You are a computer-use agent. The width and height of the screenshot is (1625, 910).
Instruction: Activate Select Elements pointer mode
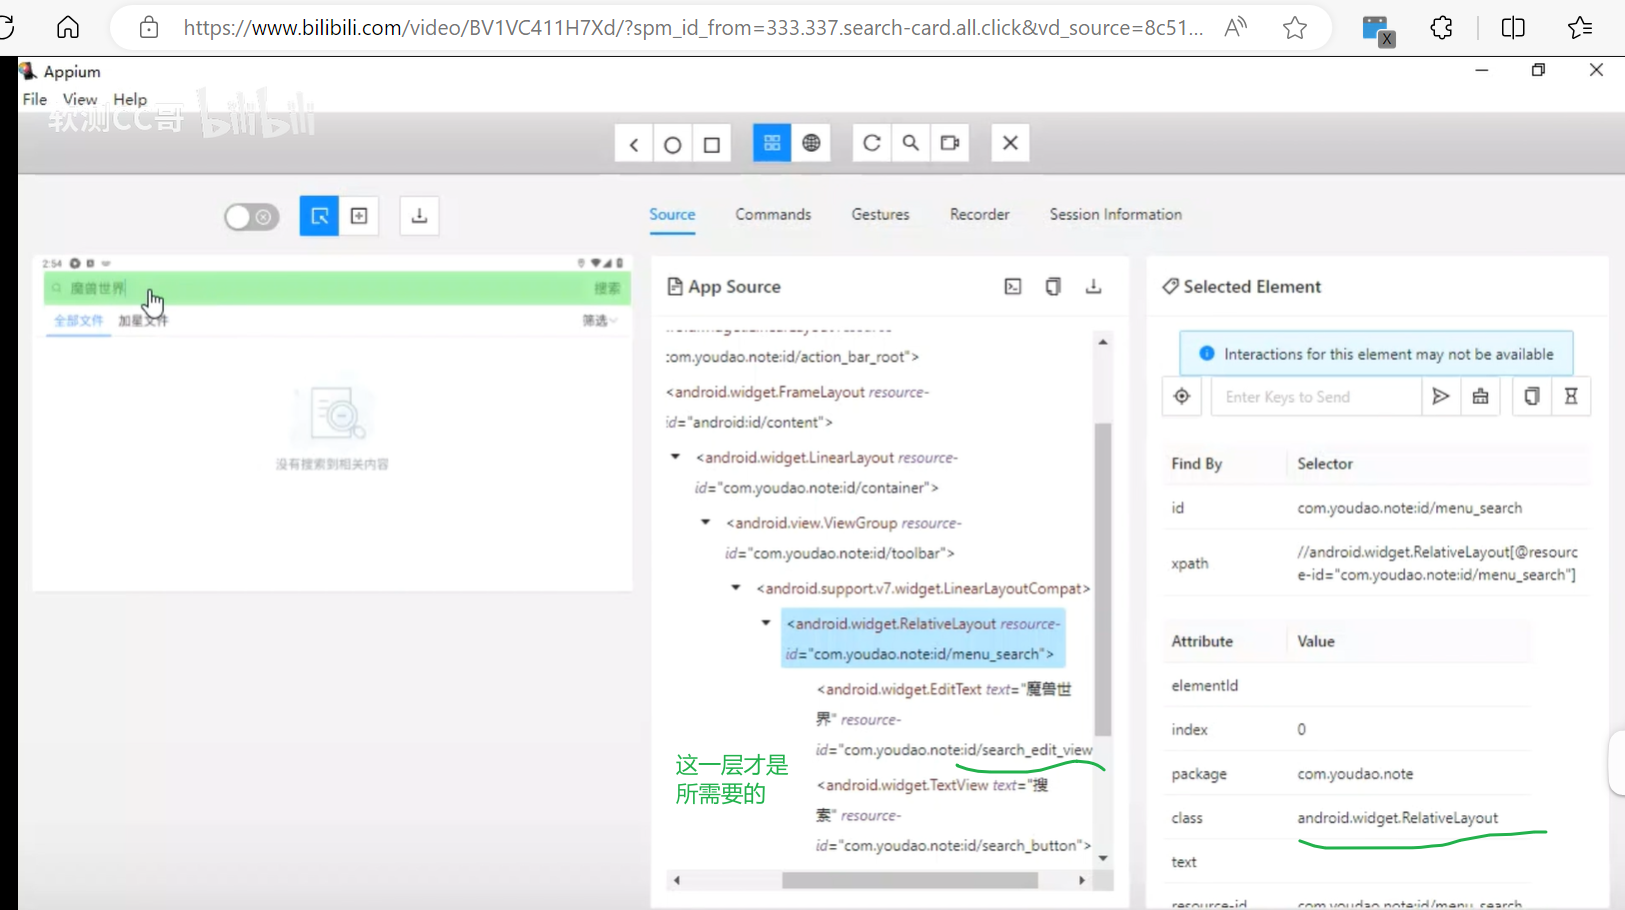pos(319,216)
